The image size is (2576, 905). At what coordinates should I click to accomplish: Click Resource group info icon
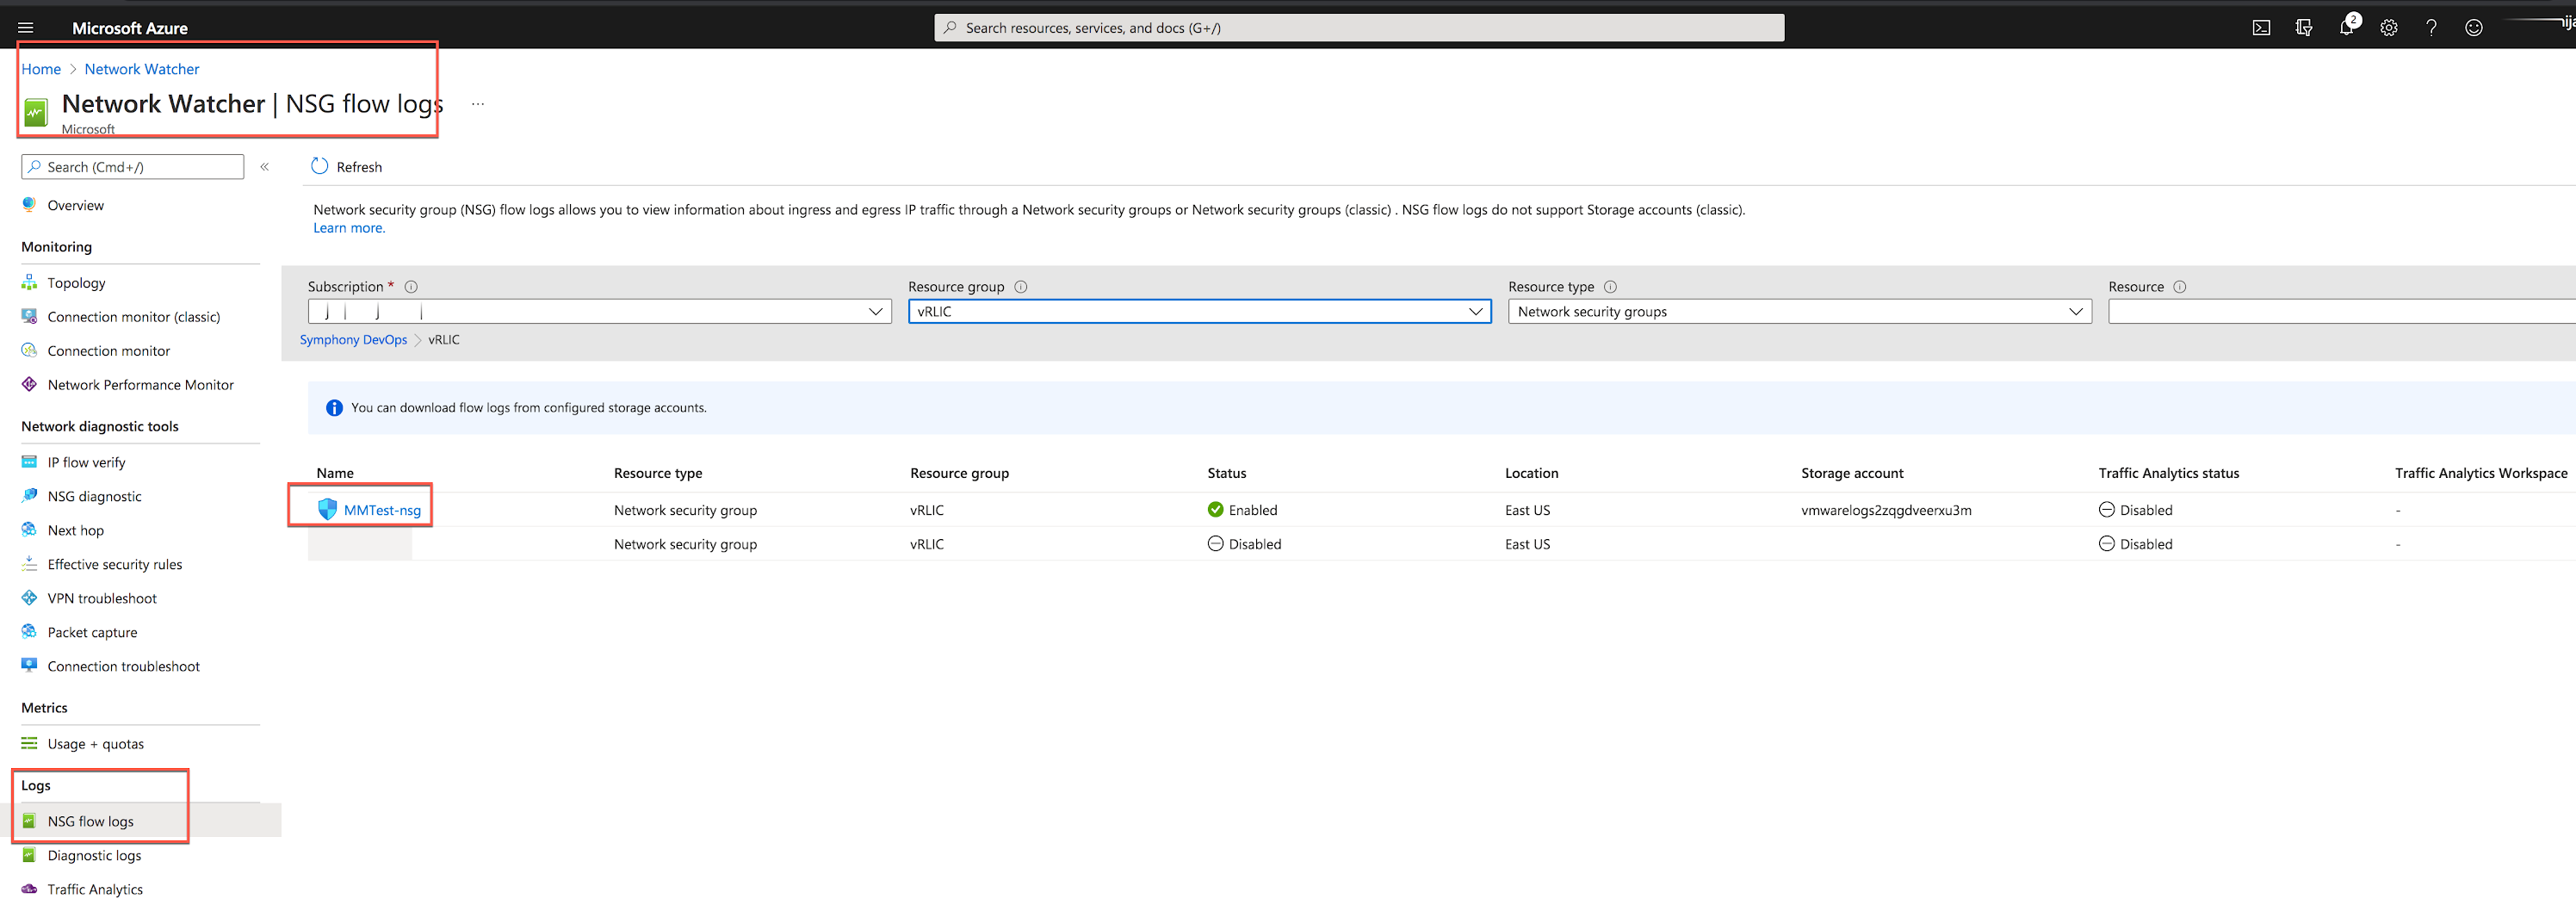click(x=1021, y=287)
